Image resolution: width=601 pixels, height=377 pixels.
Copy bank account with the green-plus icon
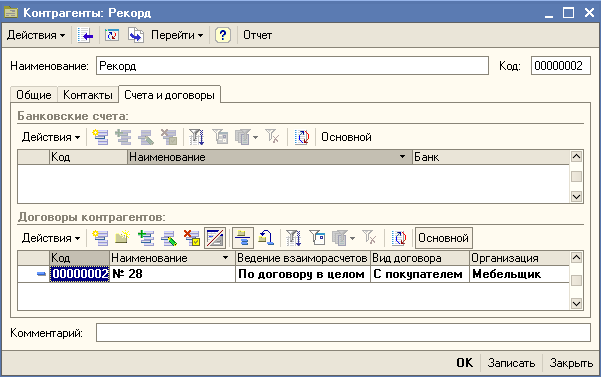[123, 137]
